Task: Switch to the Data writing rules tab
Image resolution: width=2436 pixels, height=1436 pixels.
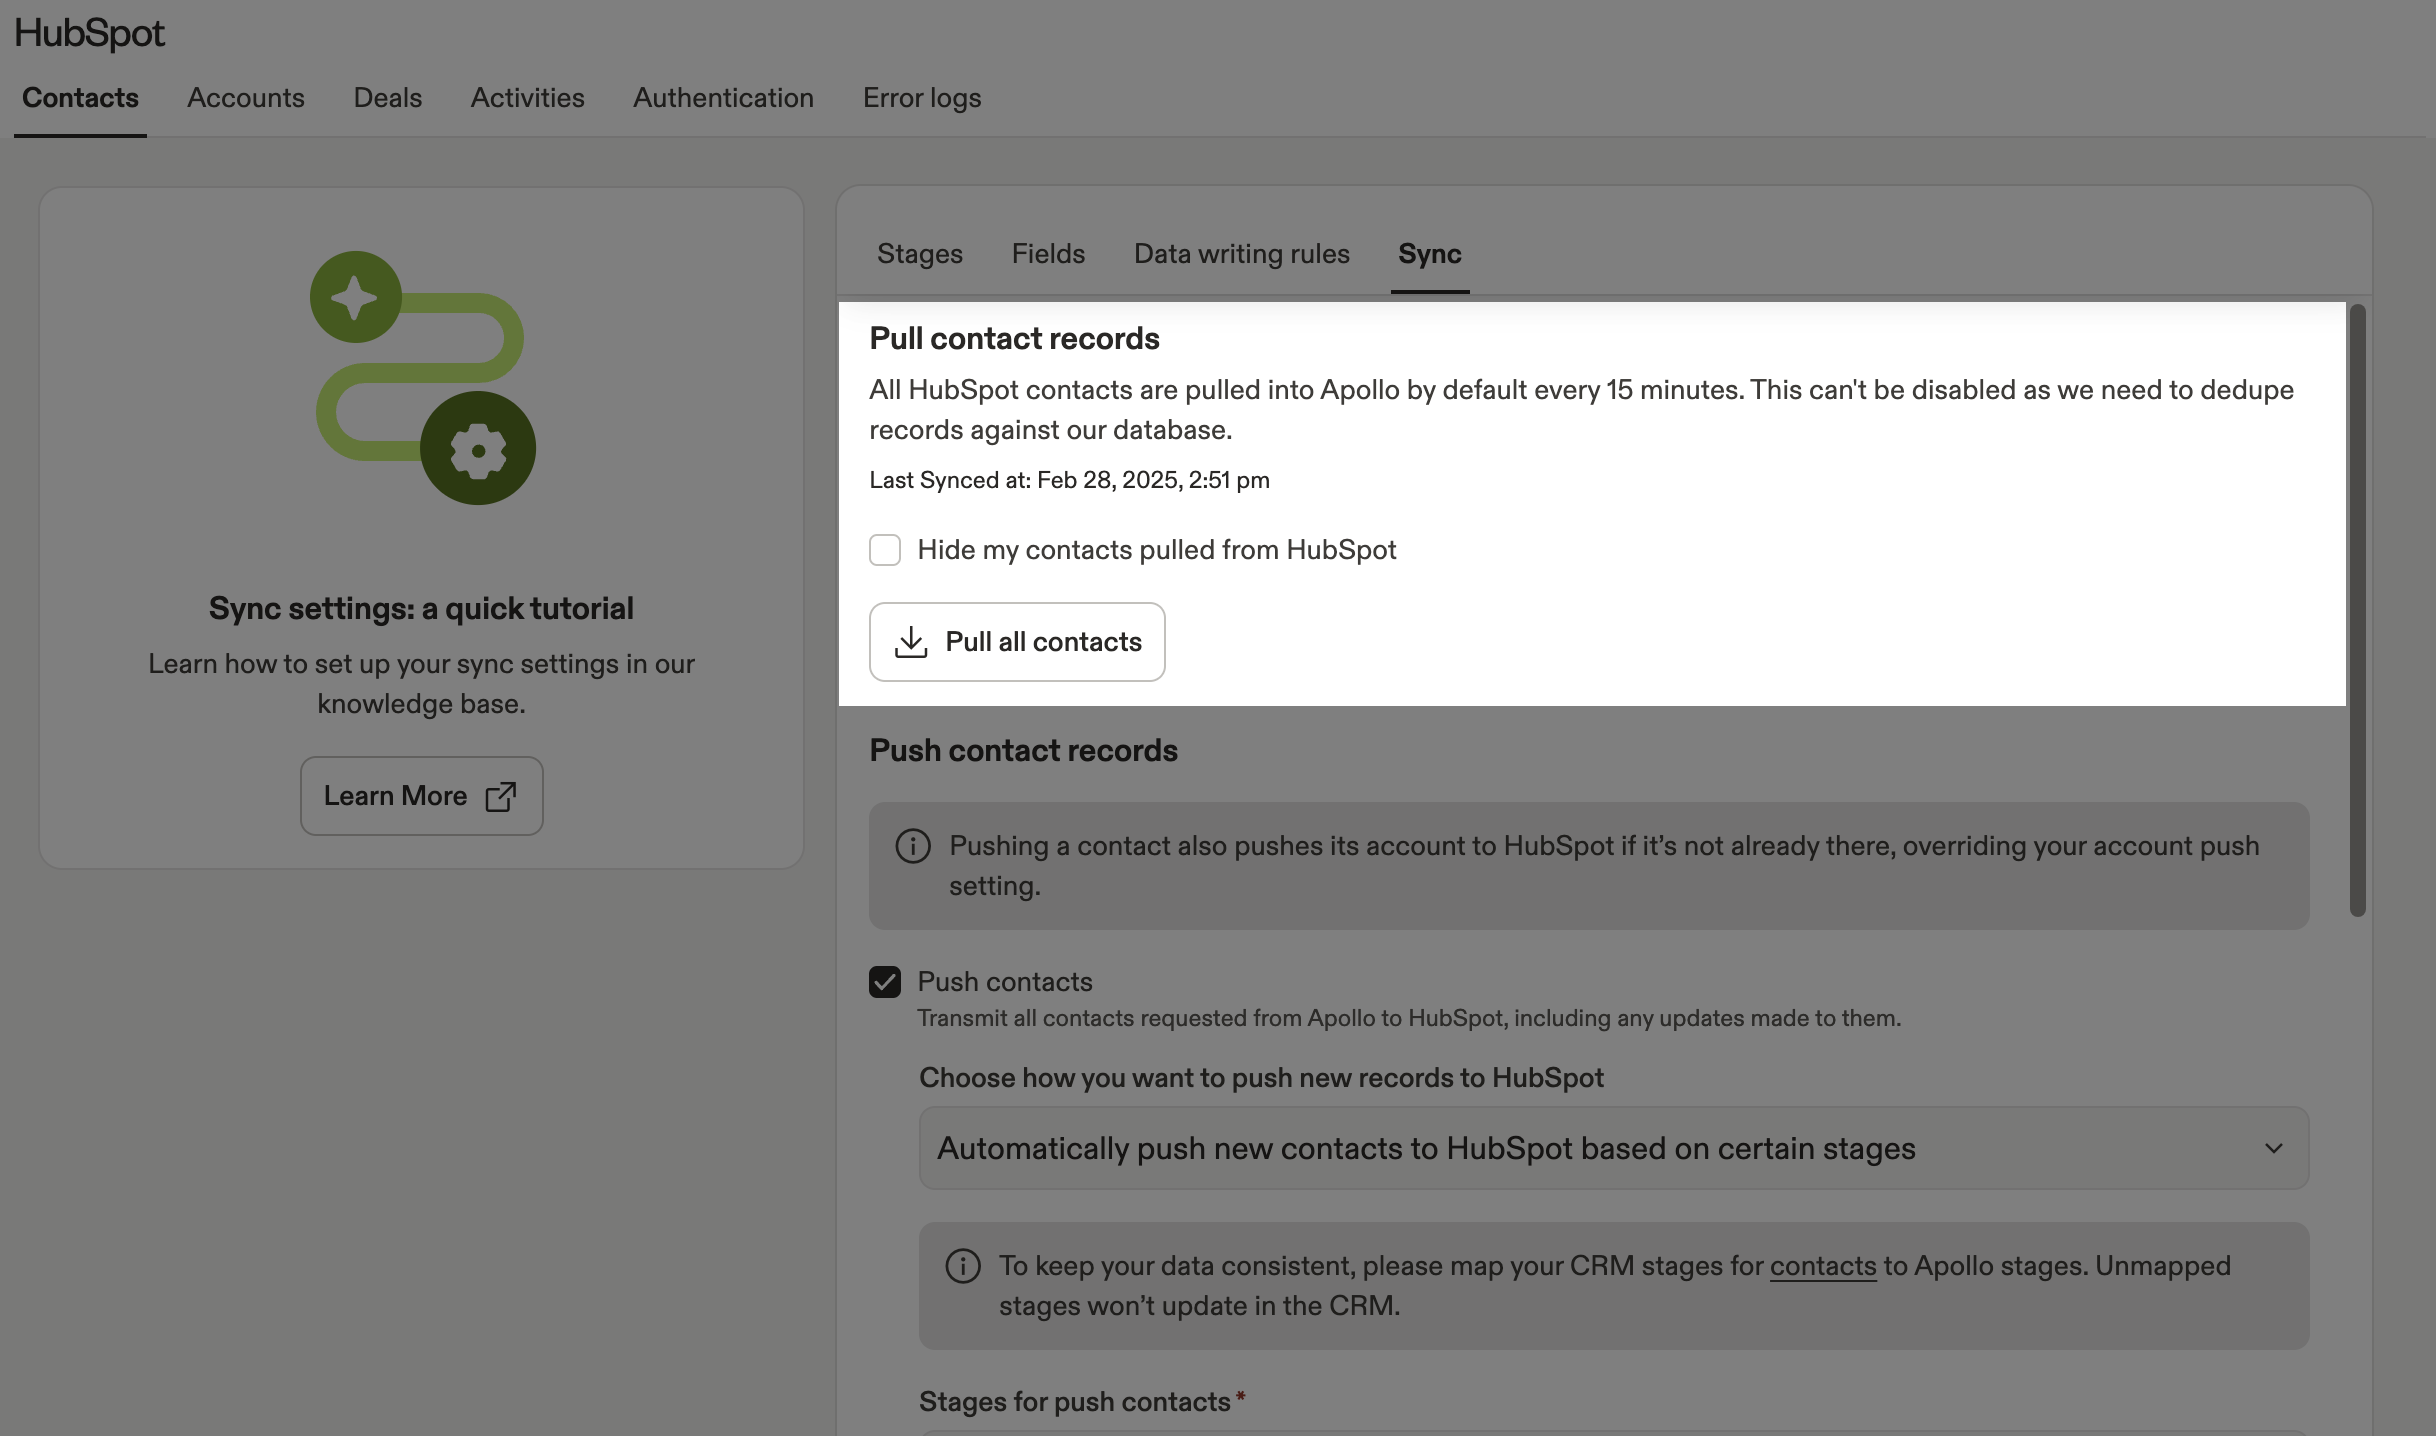Action: click(1241, 254)
